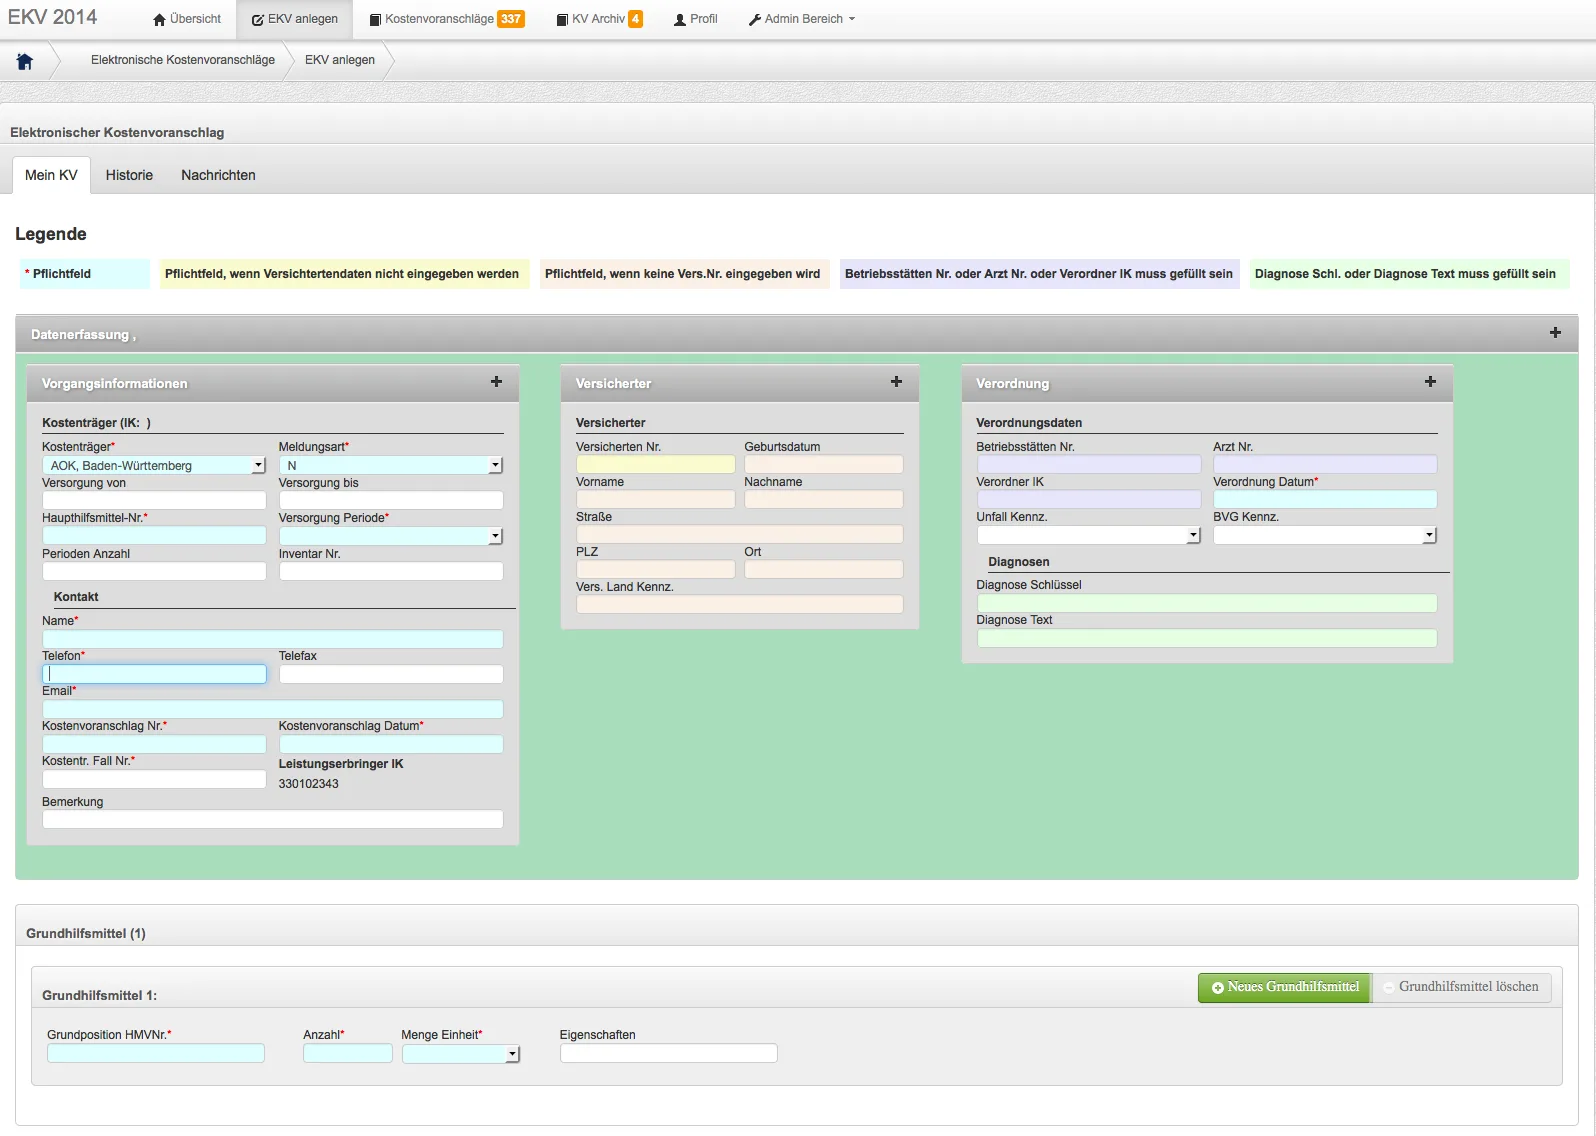Focus the Inventar Nr. field
This screenshot has height=1136, width=1596.
tap(390, 571)
